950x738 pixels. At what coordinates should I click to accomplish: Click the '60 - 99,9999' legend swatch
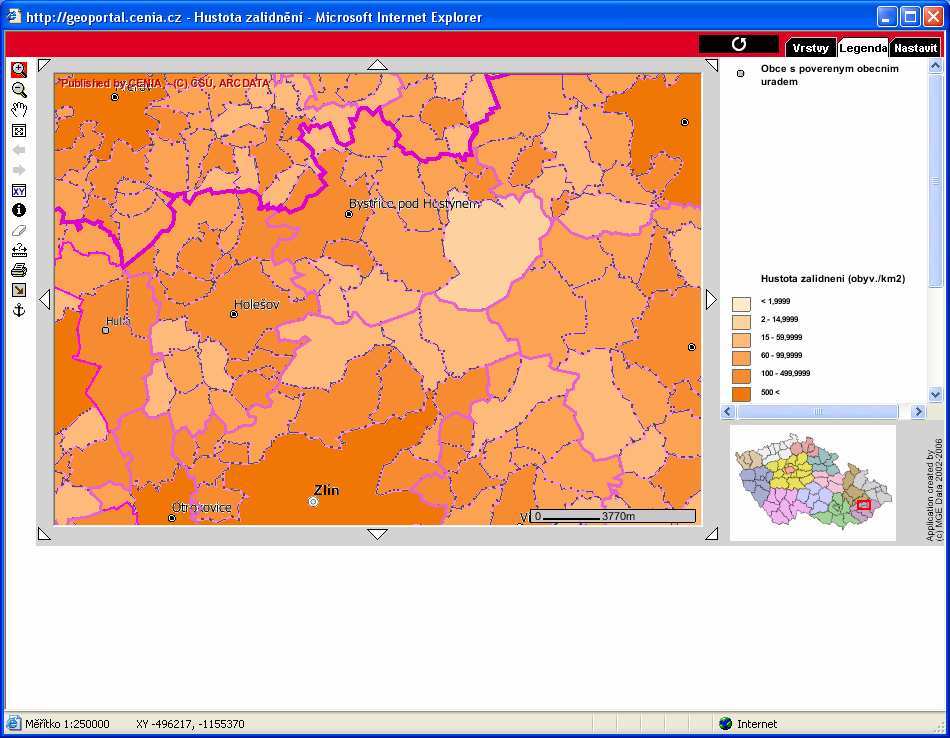click(741, 358)
